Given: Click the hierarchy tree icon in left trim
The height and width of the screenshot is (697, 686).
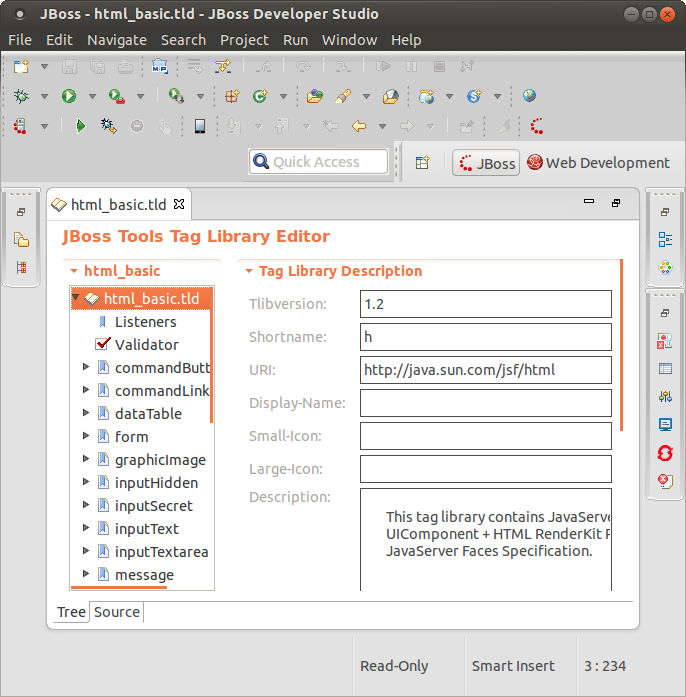Looking at the screenshot, I should click(x=21, y=268).
